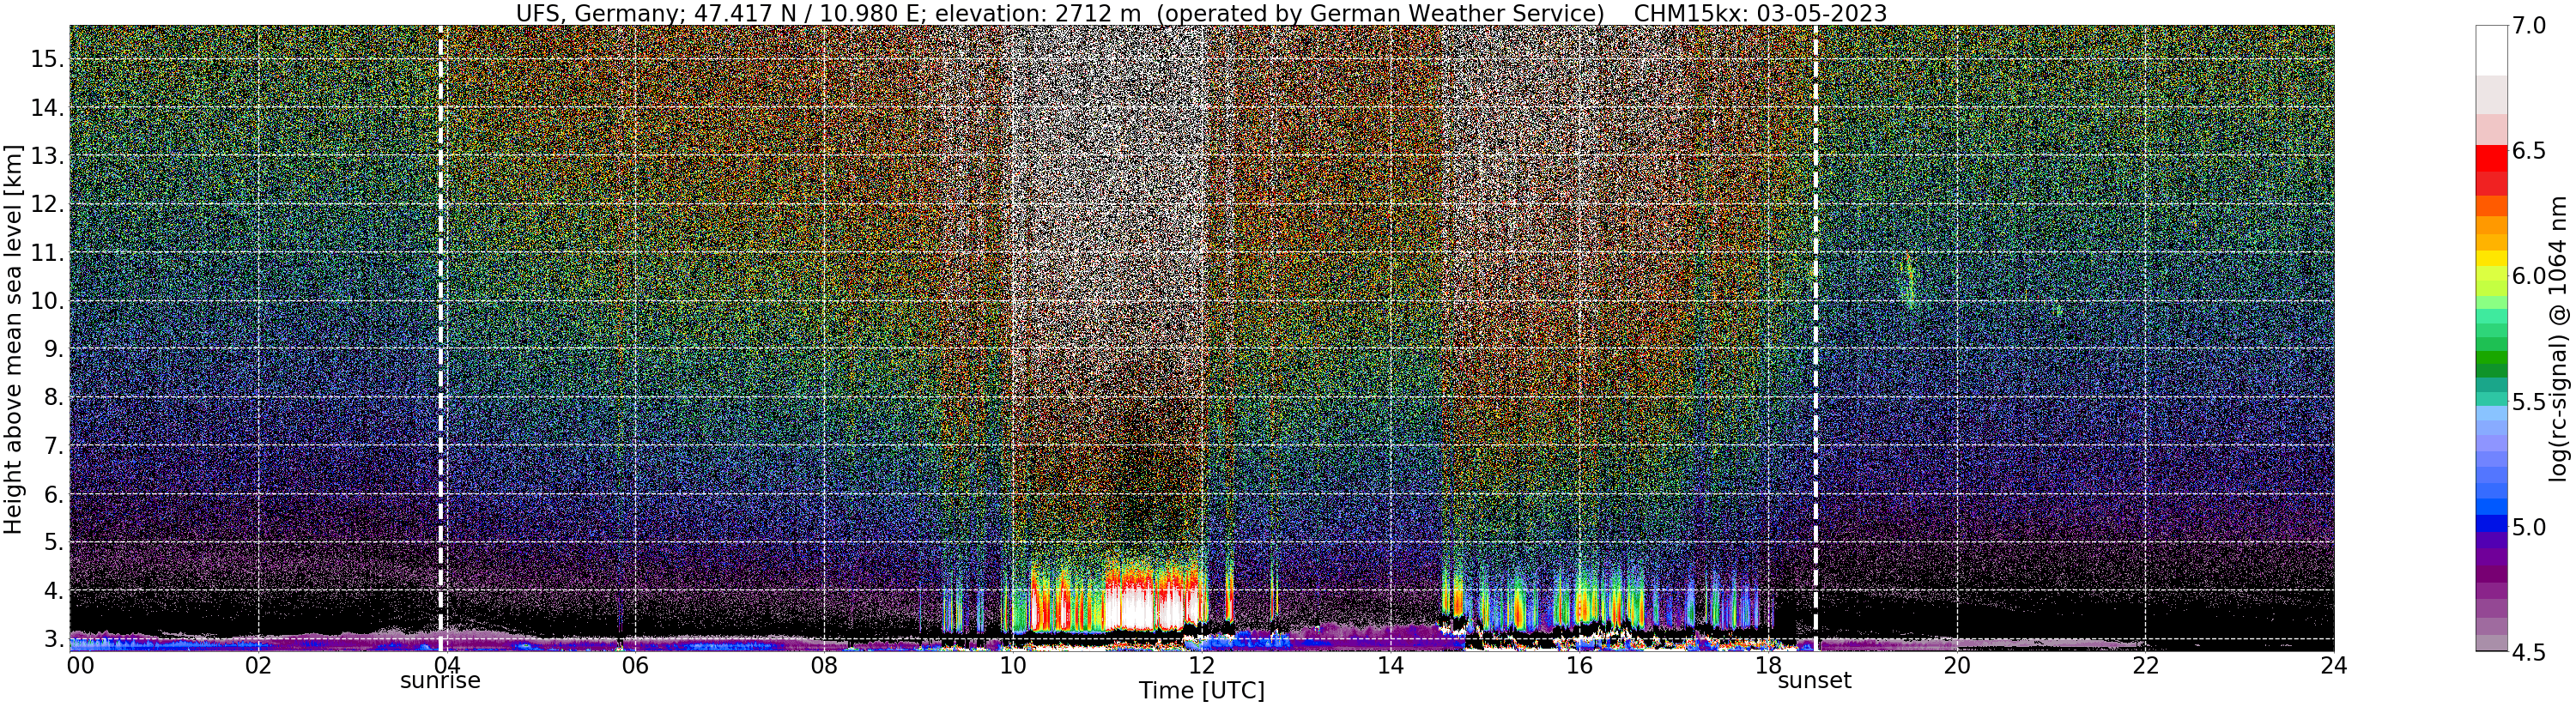Viewport: 2576px width, 707px height.
Task: Click the height tick label '7.'
Action: (x=53, y=446)
